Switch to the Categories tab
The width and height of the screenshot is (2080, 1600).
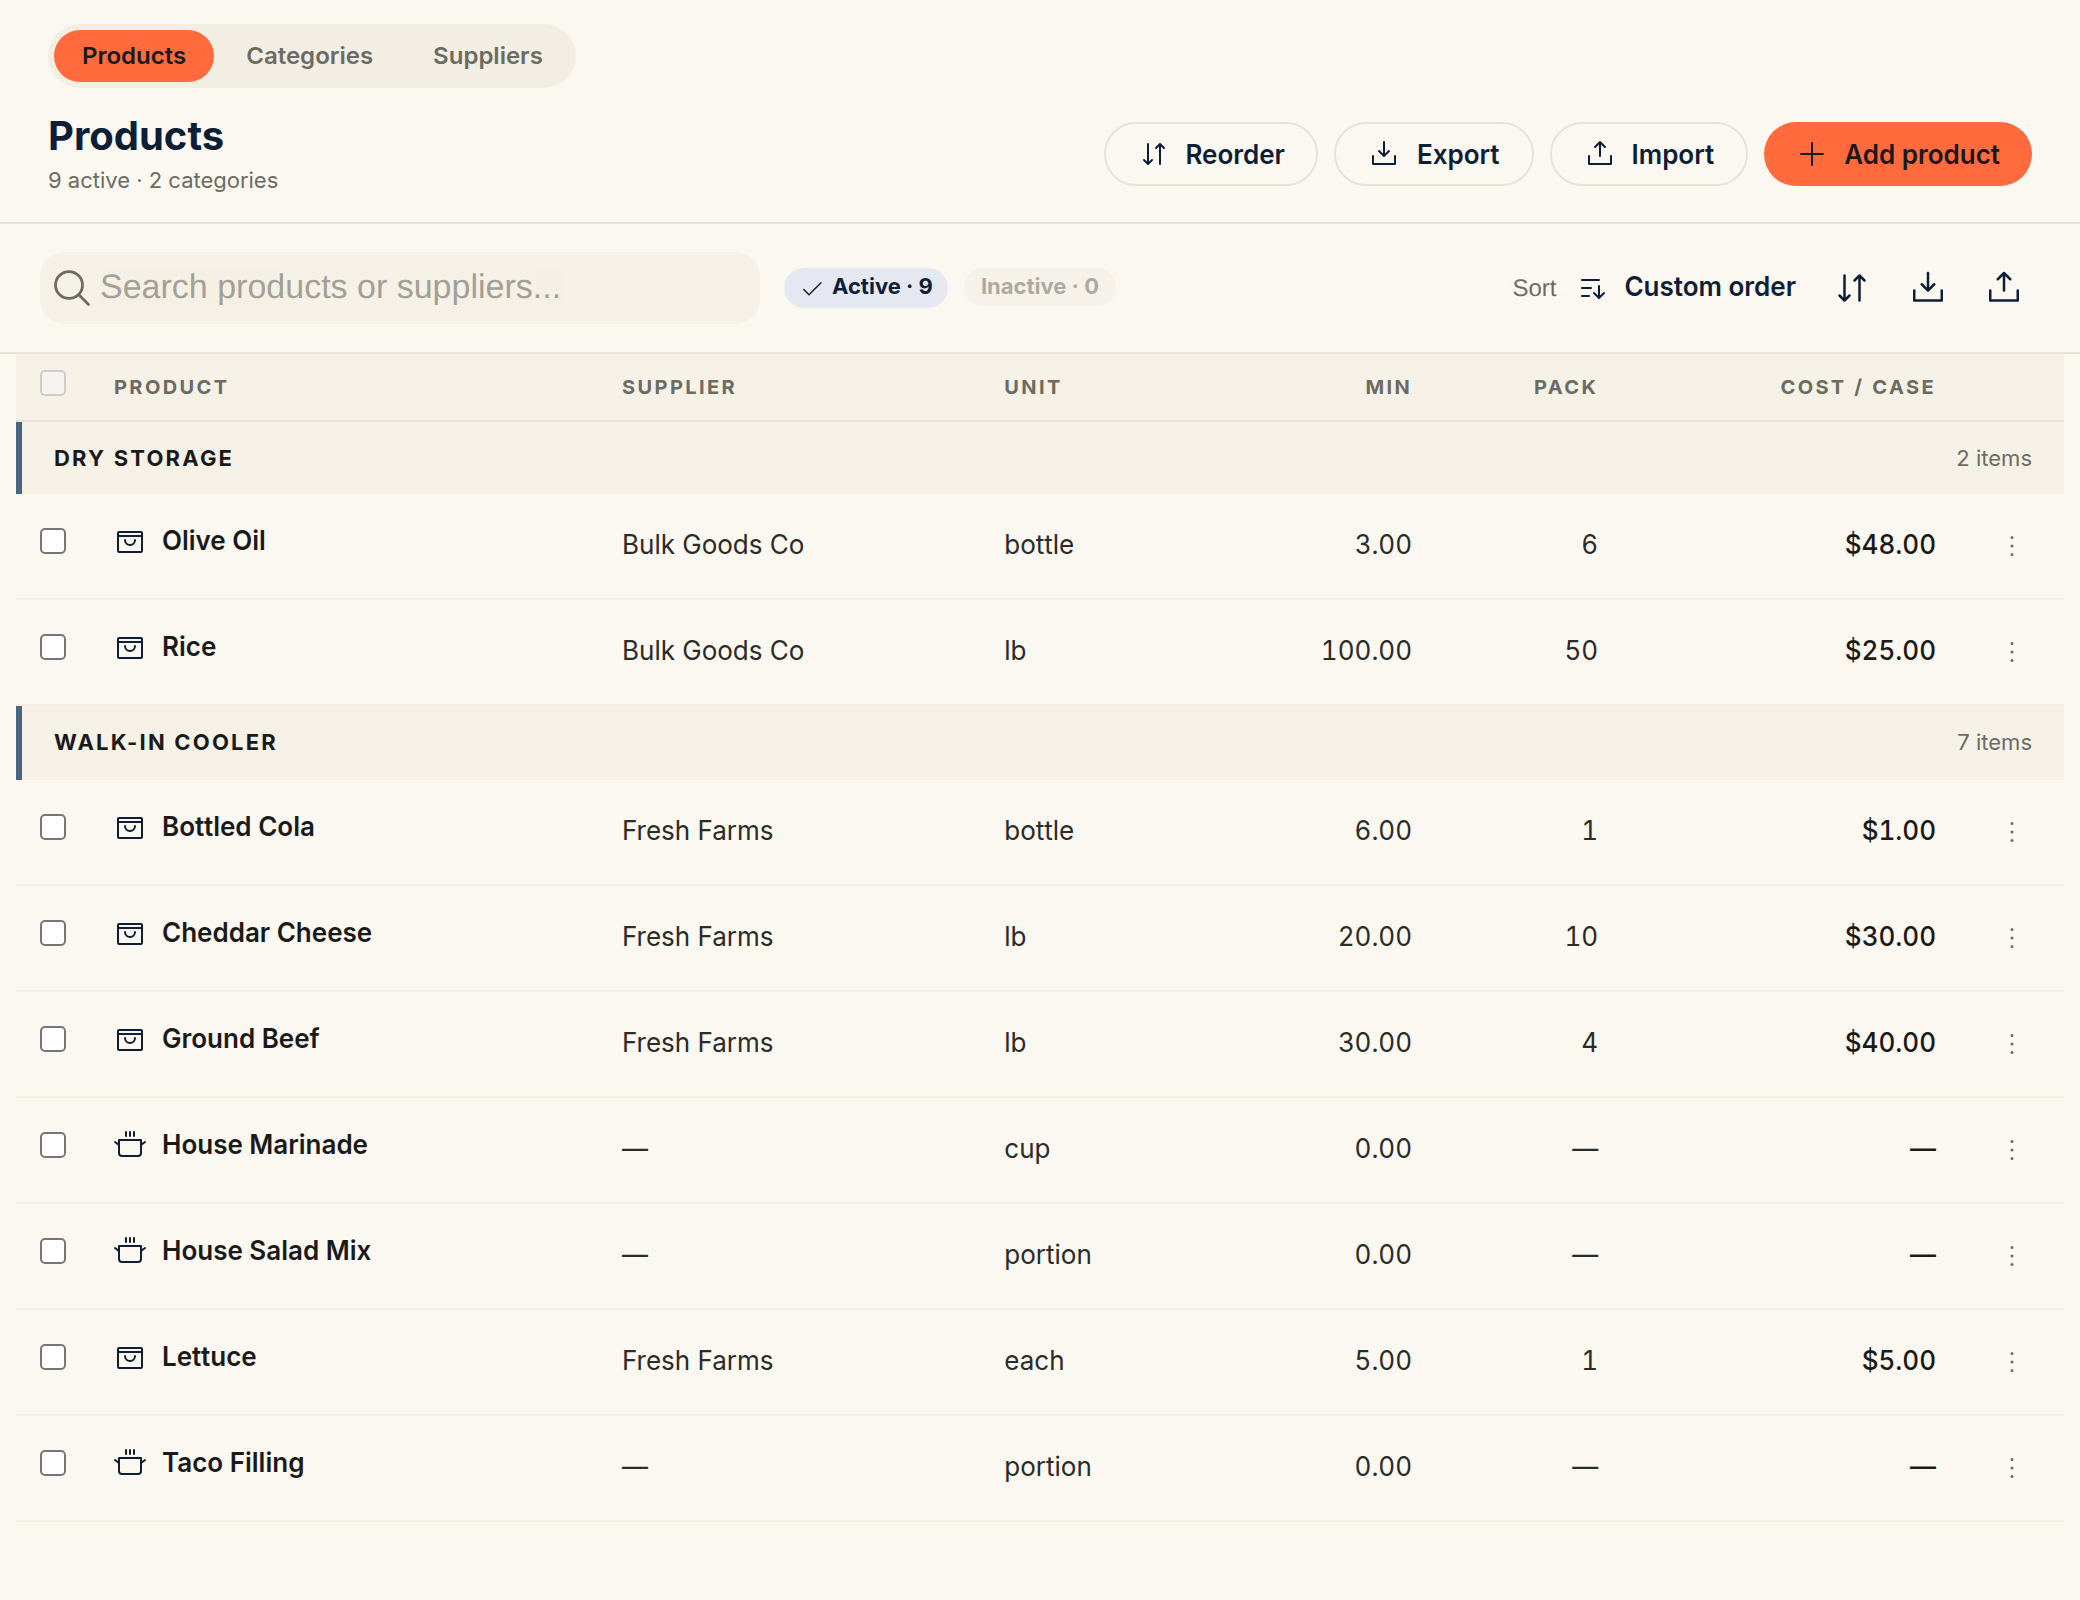click(x=309, y=56)
